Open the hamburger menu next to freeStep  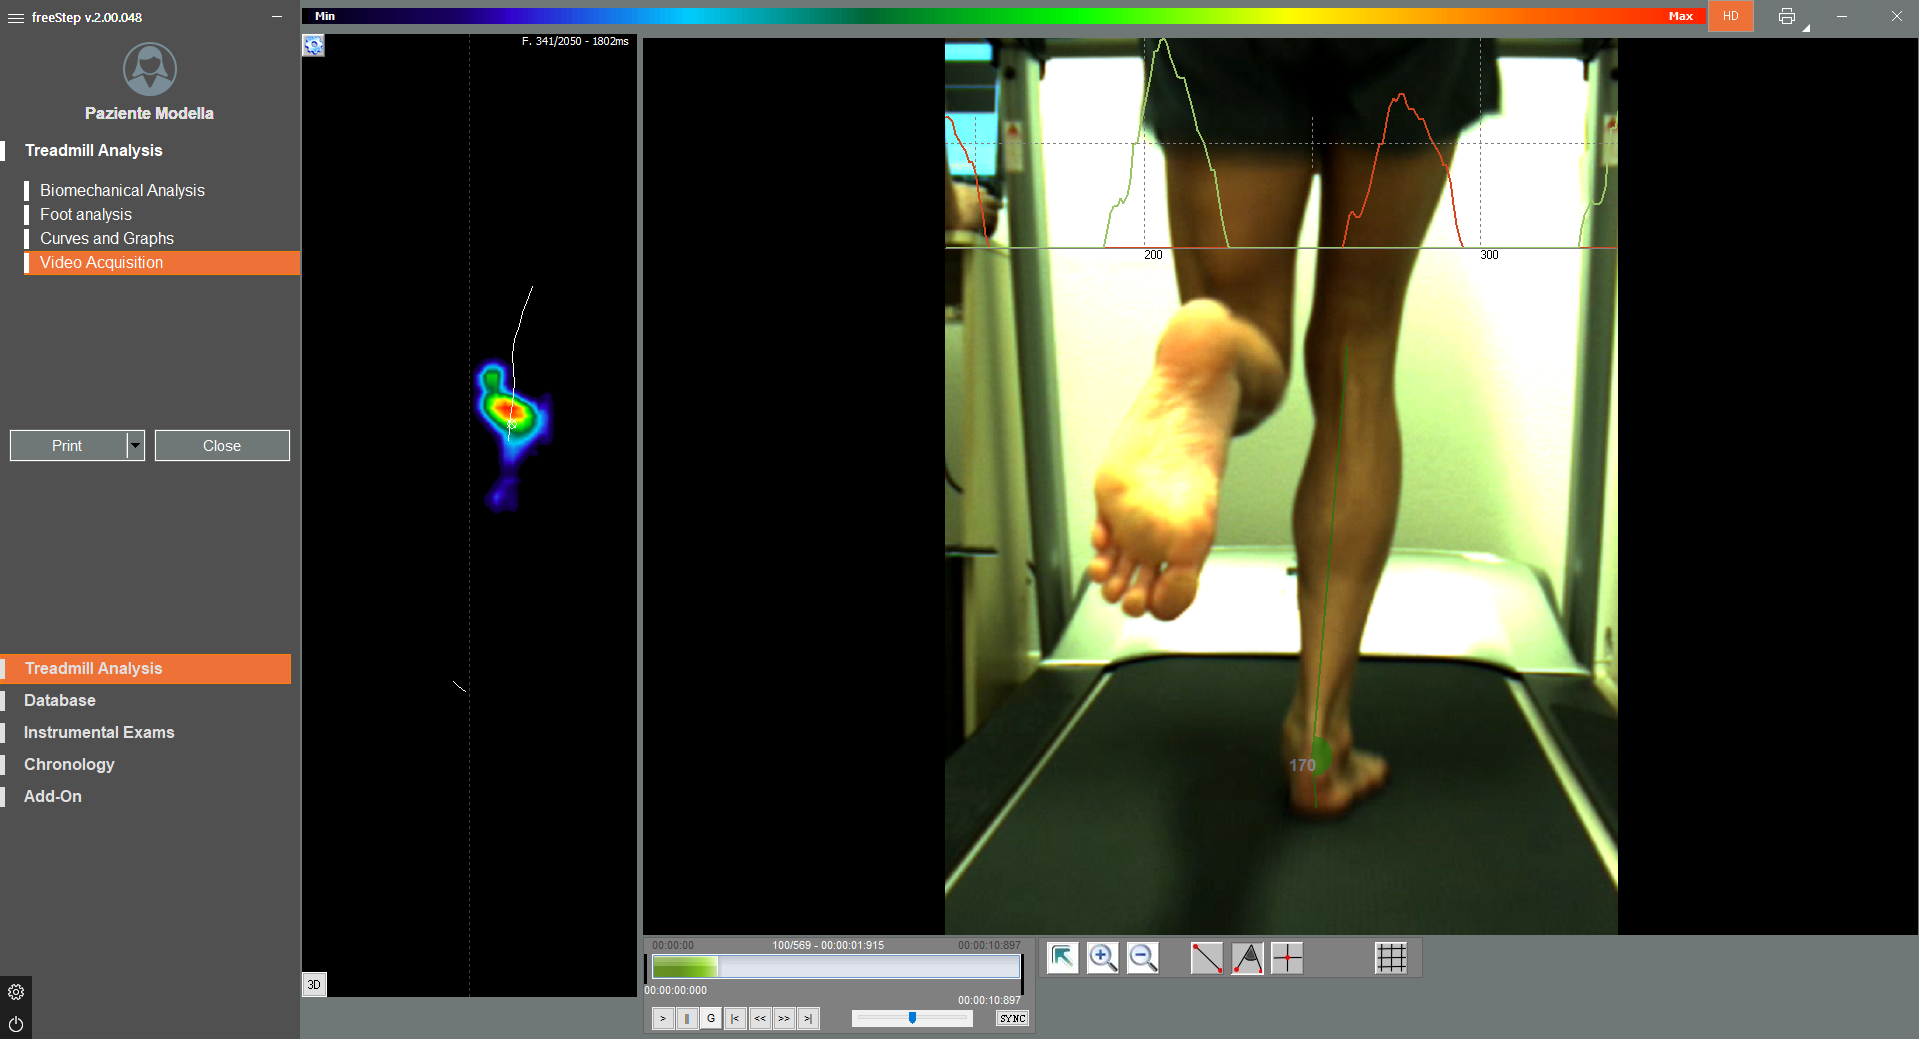click(15, 18)
